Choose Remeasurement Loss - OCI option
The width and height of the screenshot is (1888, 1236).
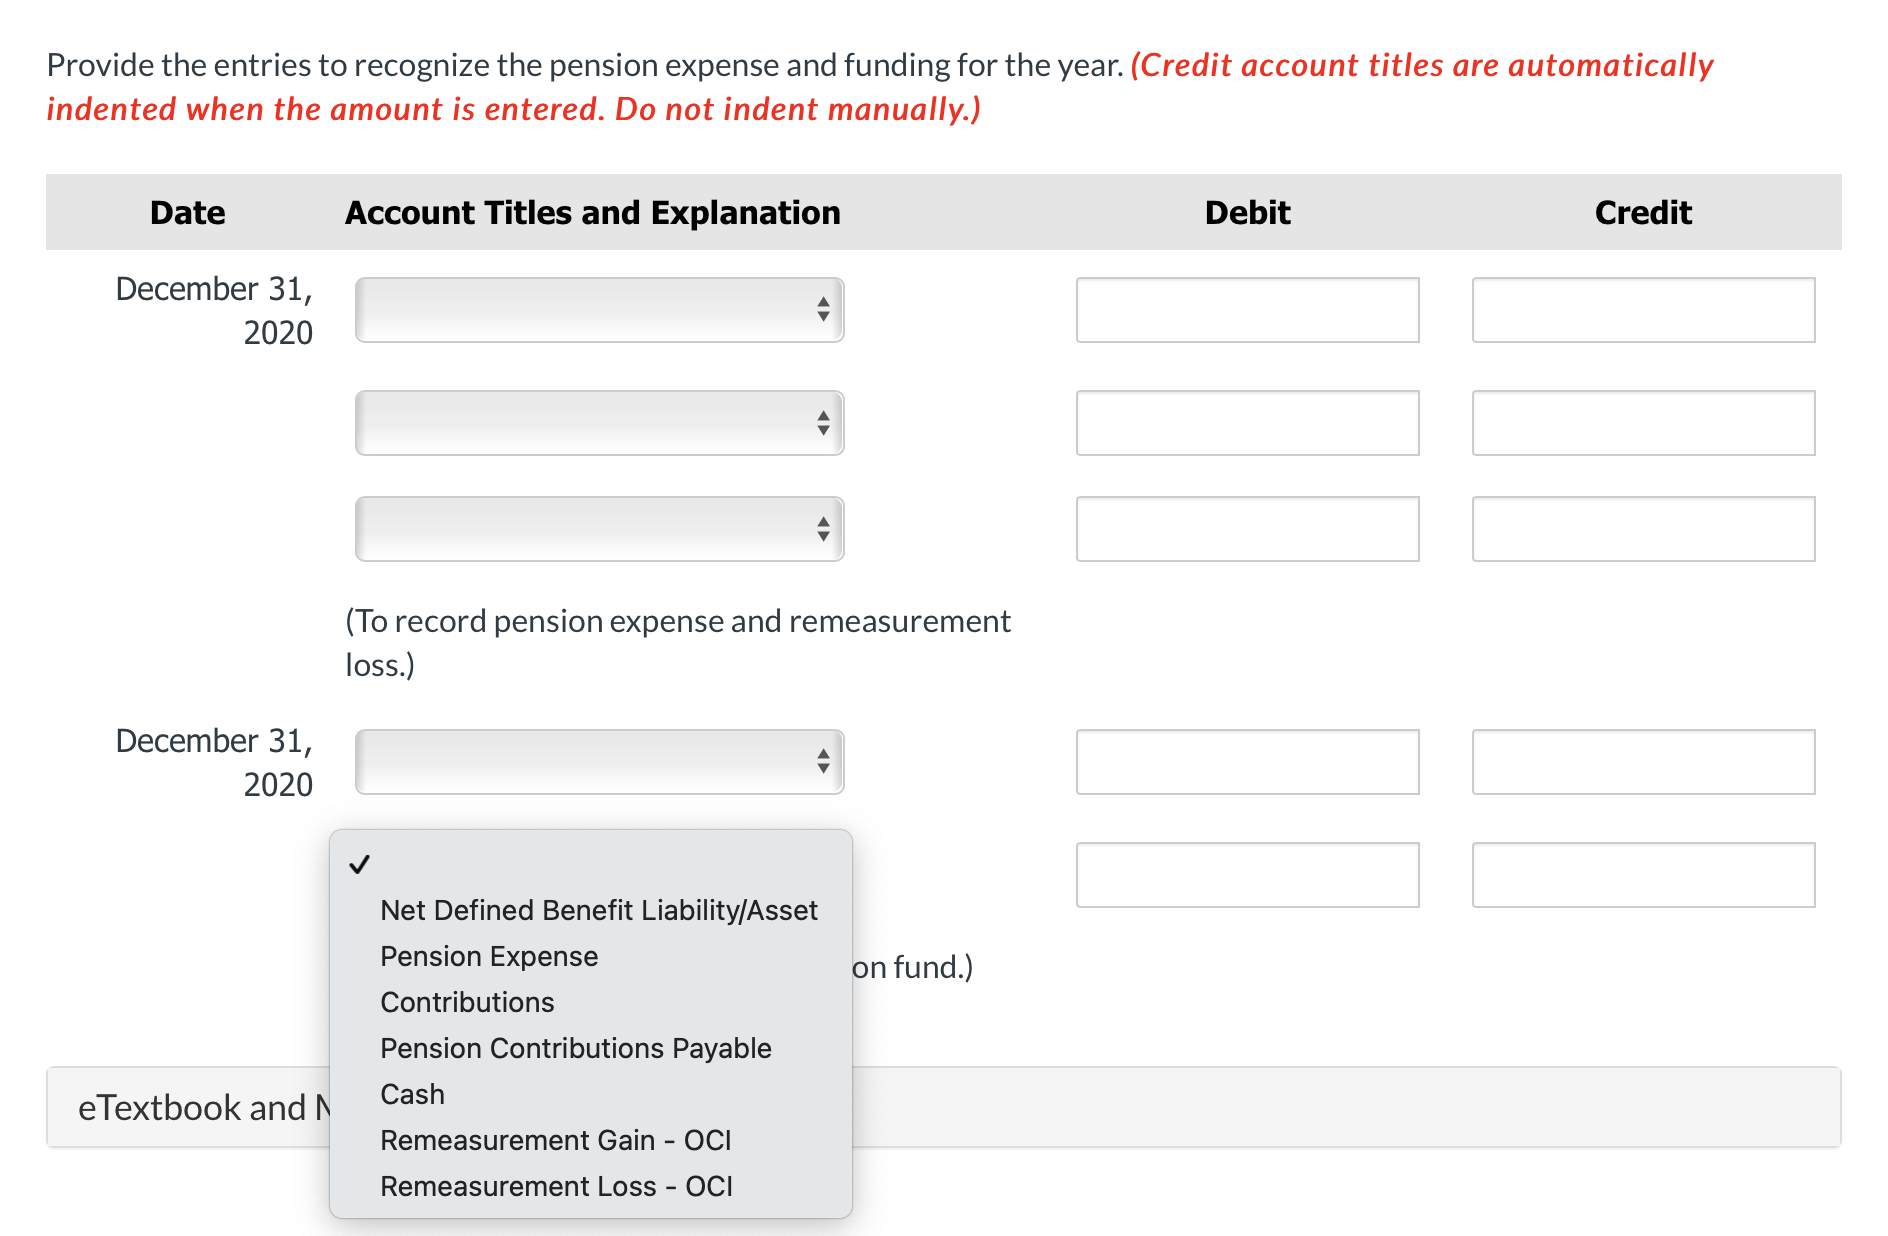pyautogui.click(x=556, y=1186)
